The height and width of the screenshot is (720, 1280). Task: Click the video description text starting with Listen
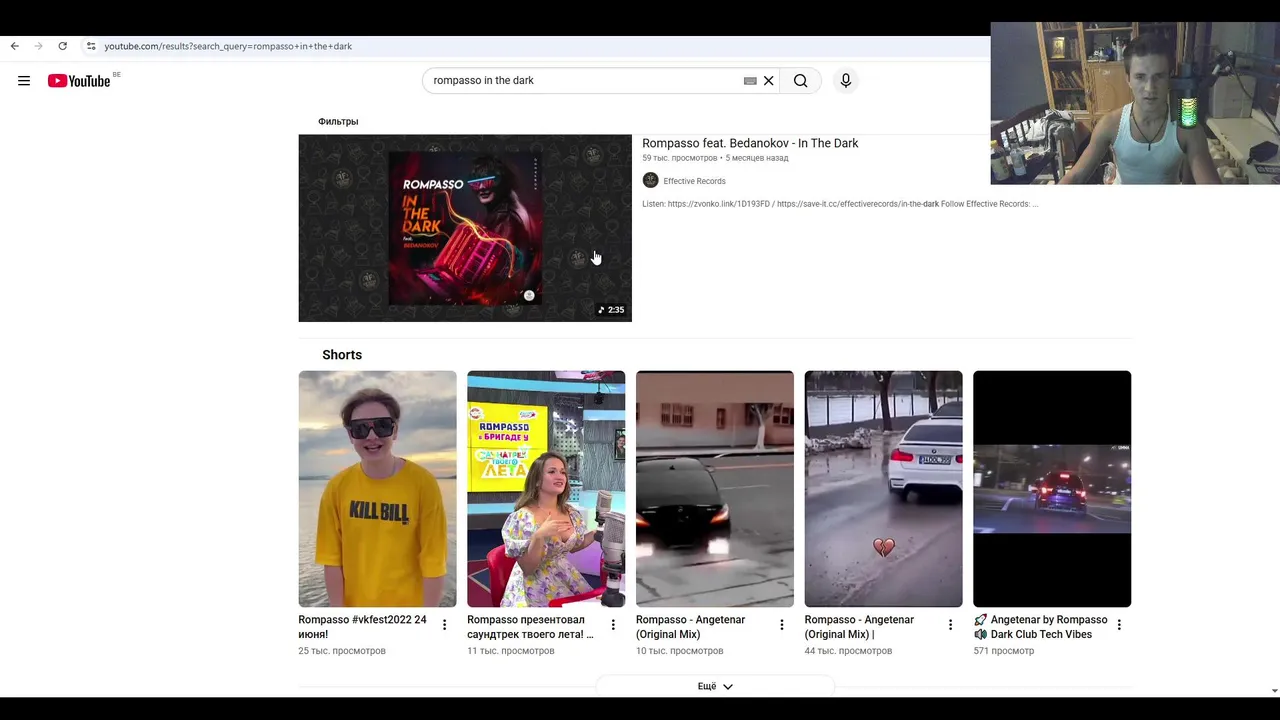click(840, 204)
